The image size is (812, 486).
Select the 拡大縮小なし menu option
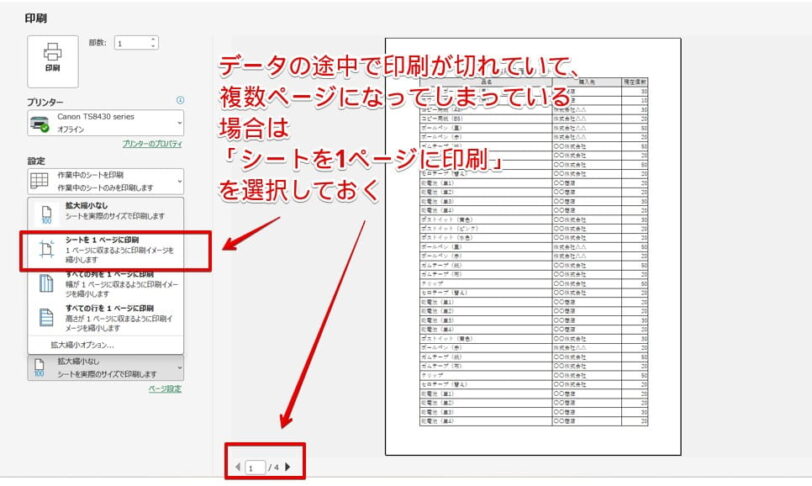(106, 211)
